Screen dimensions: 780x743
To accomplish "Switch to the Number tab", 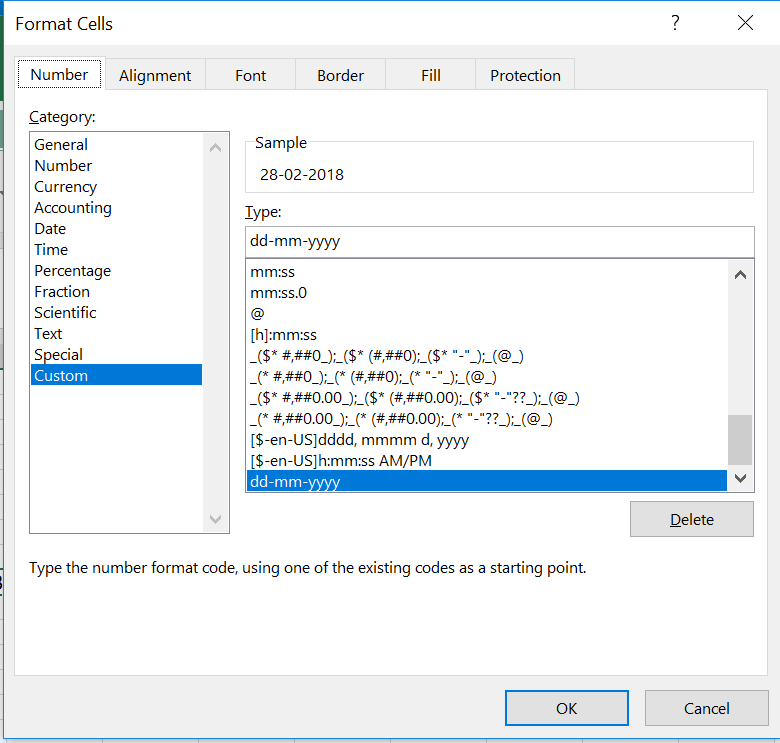I will 59,75.
